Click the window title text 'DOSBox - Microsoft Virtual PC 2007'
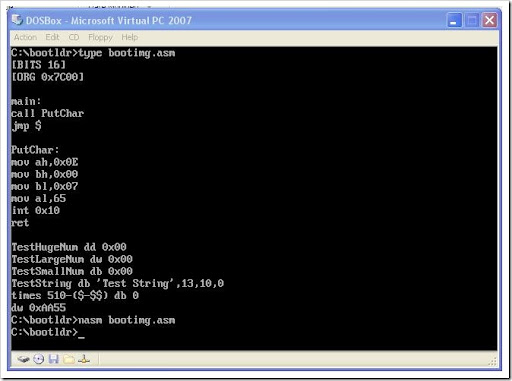 pos(109,21)
